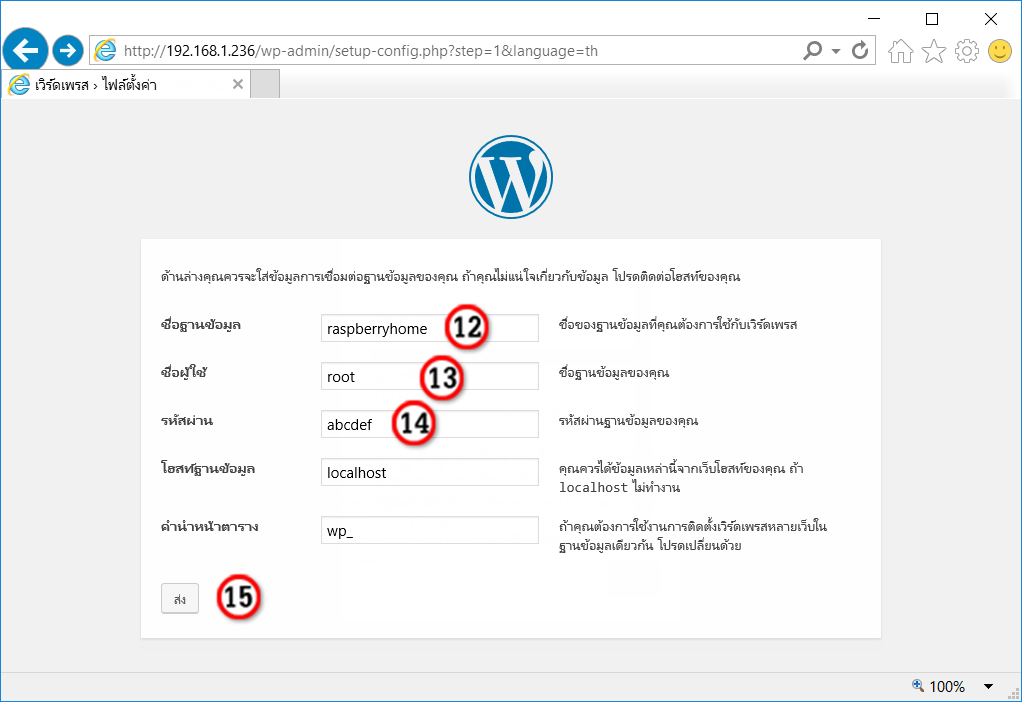Screen dimensions: 1022x702
Task: Open Favorites star icon
Action: (x=933, y=51)
